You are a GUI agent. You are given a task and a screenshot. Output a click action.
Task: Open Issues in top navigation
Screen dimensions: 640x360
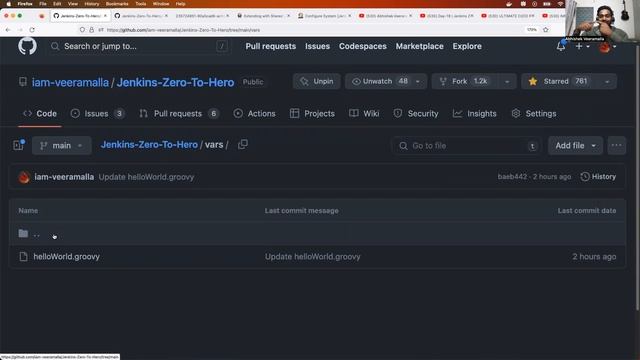[317, 46]
